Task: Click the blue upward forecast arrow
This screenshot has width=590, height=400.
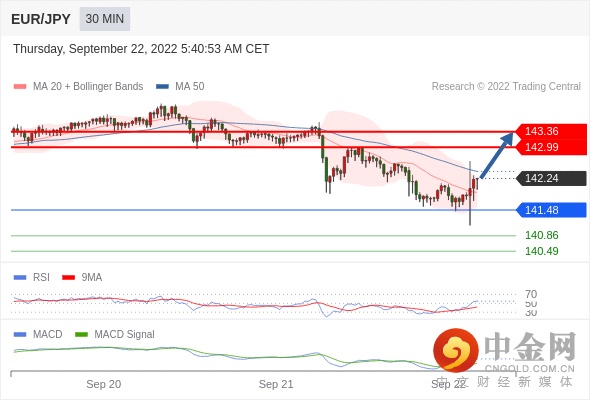Action: tap(497, 155)
